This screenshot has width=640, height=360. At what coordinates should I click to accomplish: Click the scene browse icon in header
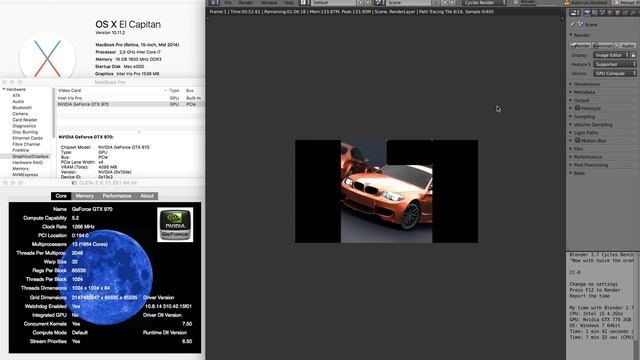coord(380,2)
